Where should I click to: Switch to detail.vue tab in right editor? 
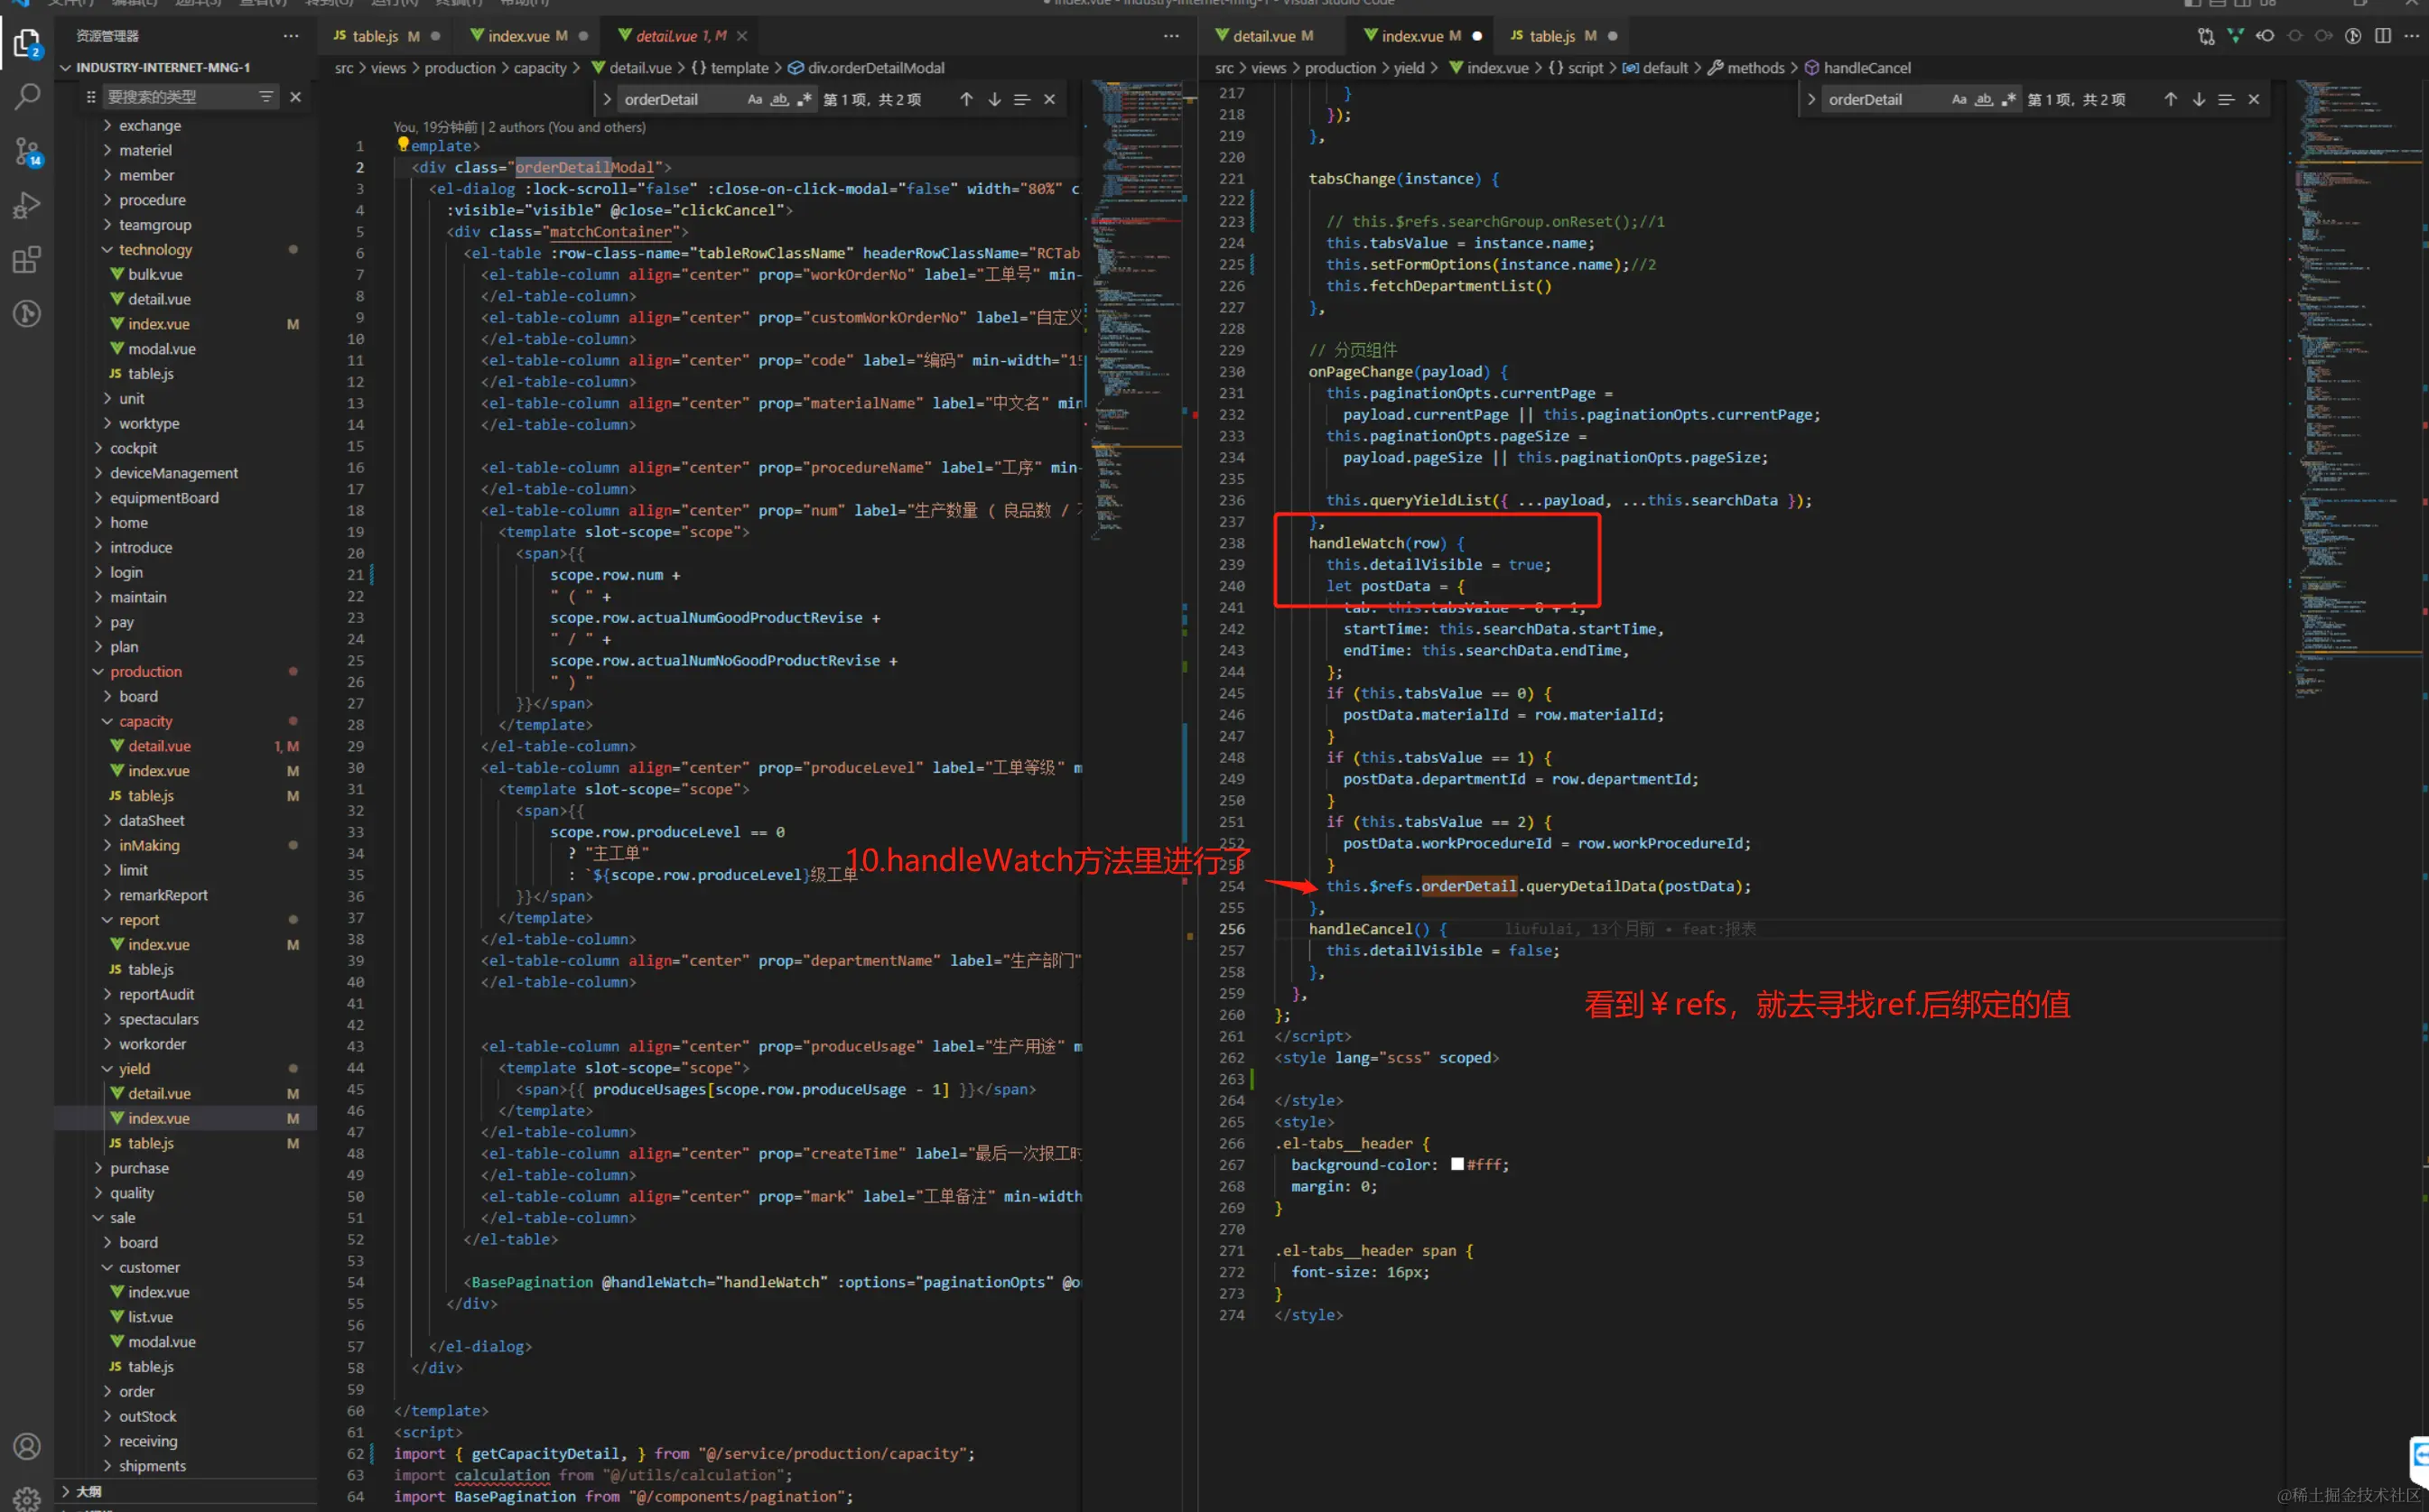tap(1263, 36)
